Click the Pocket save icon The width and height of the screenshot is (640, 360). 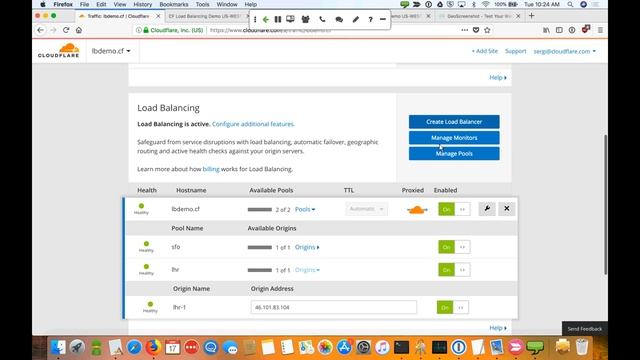pos(476,30)
